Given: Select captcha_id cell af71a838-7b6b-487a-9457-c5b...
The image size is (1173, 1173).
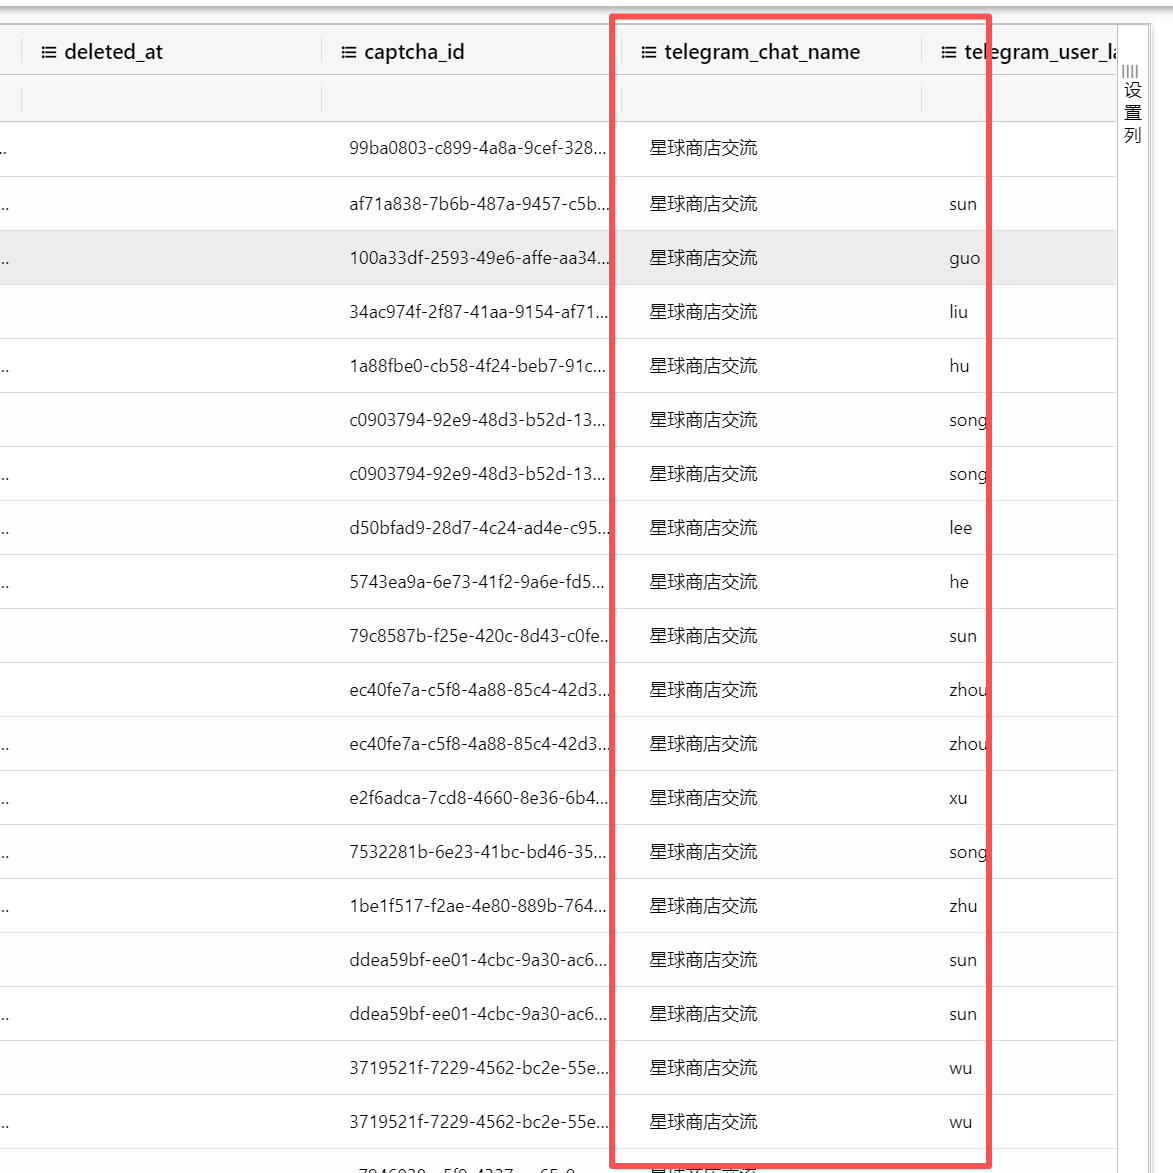Looking at the screenshot, I should (x=479, y=203).
